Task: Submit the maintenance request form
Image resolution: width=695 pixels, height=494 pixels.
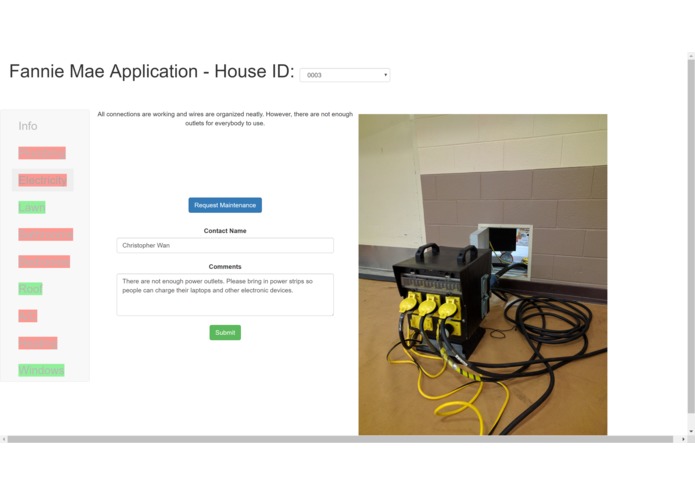Action: pyautogui.click(x=225, y=333)
